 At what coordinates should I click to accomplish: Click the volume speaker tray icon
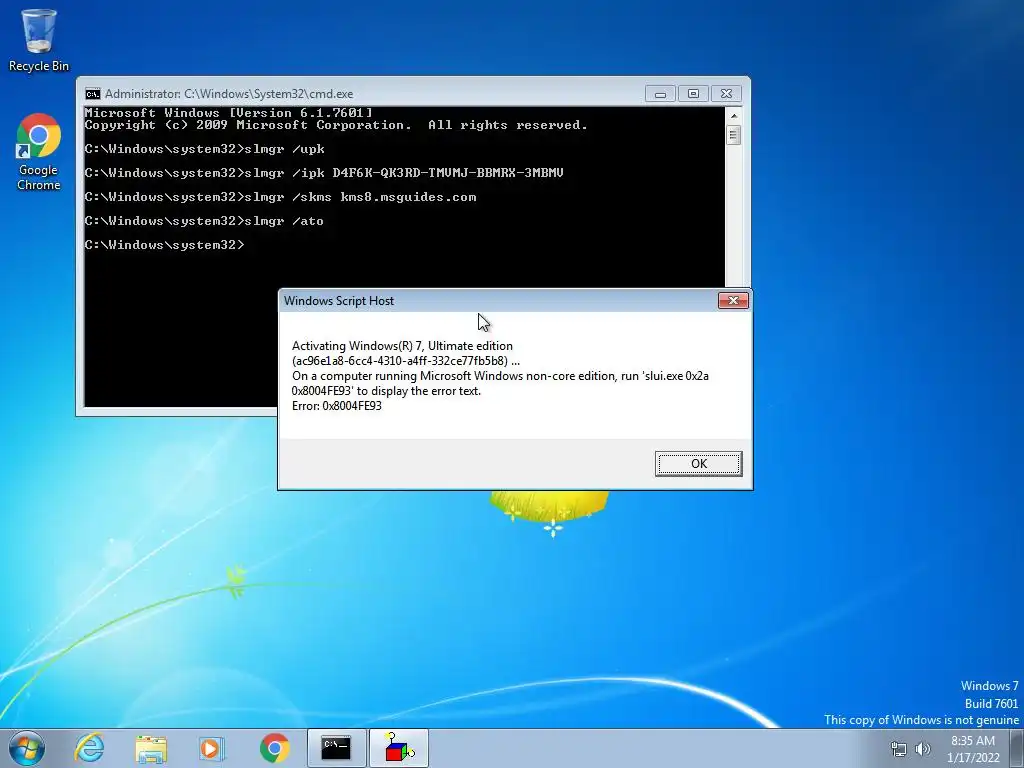(x=923, y=749)
